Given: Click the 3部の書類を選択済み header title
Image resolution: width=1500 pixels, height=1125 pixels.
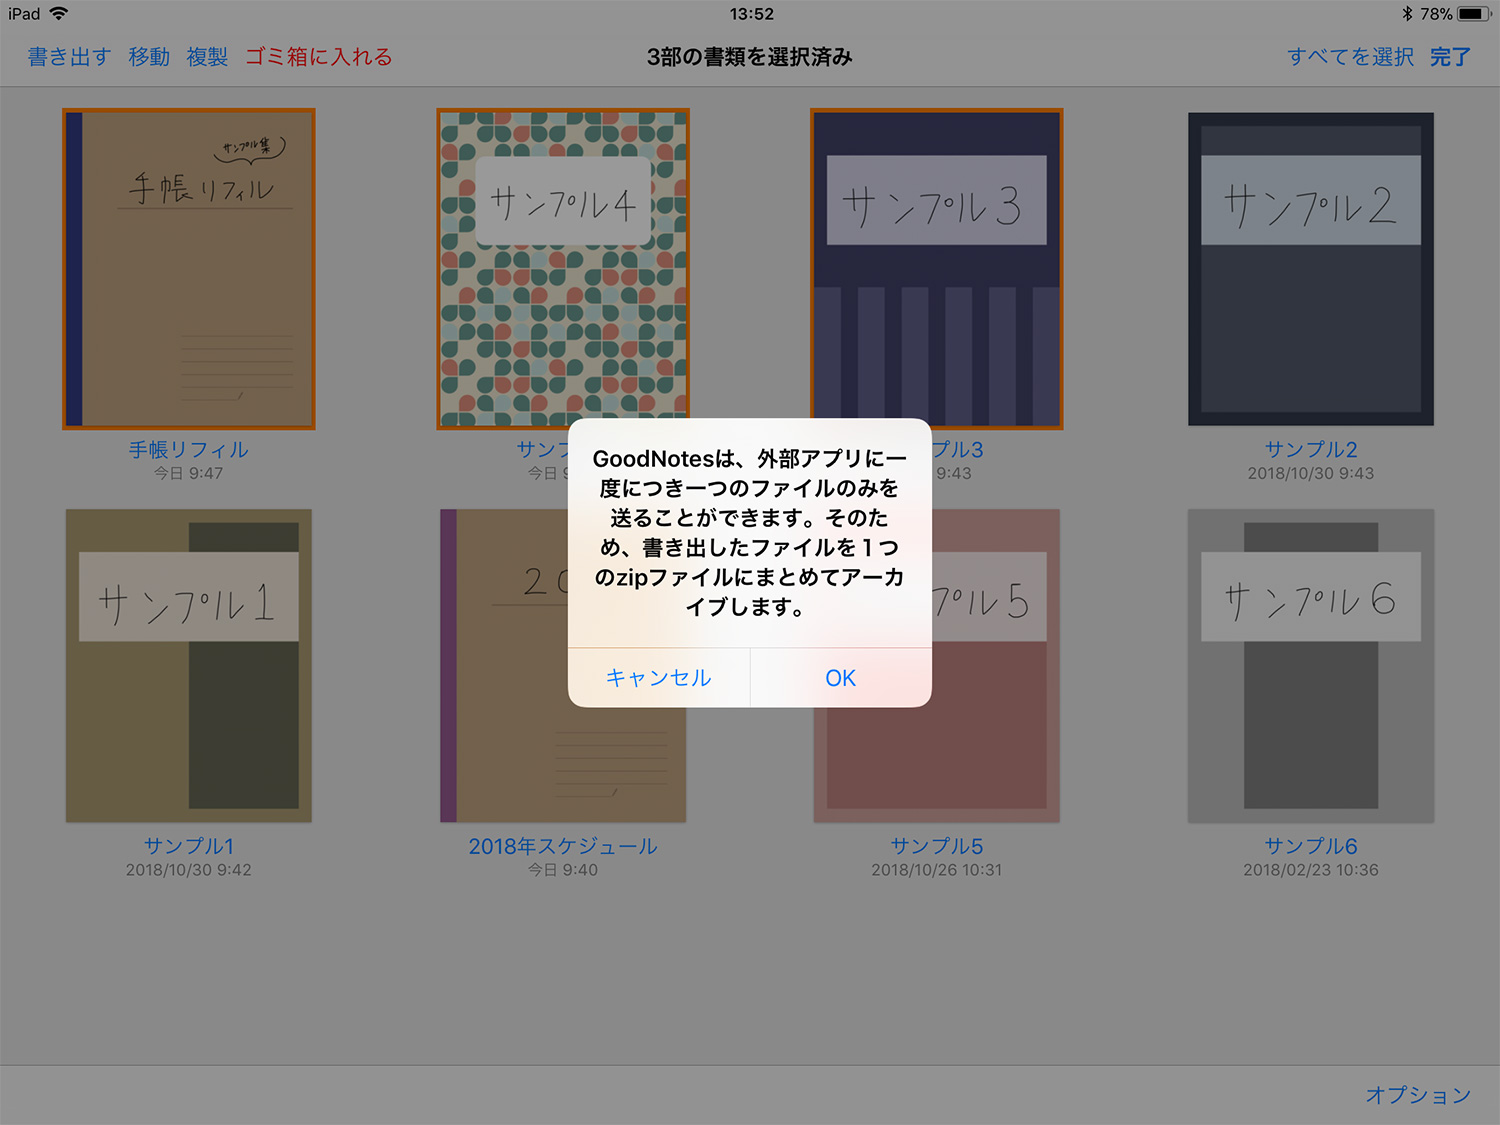Looking at the screenshot, I should point(750,57).
